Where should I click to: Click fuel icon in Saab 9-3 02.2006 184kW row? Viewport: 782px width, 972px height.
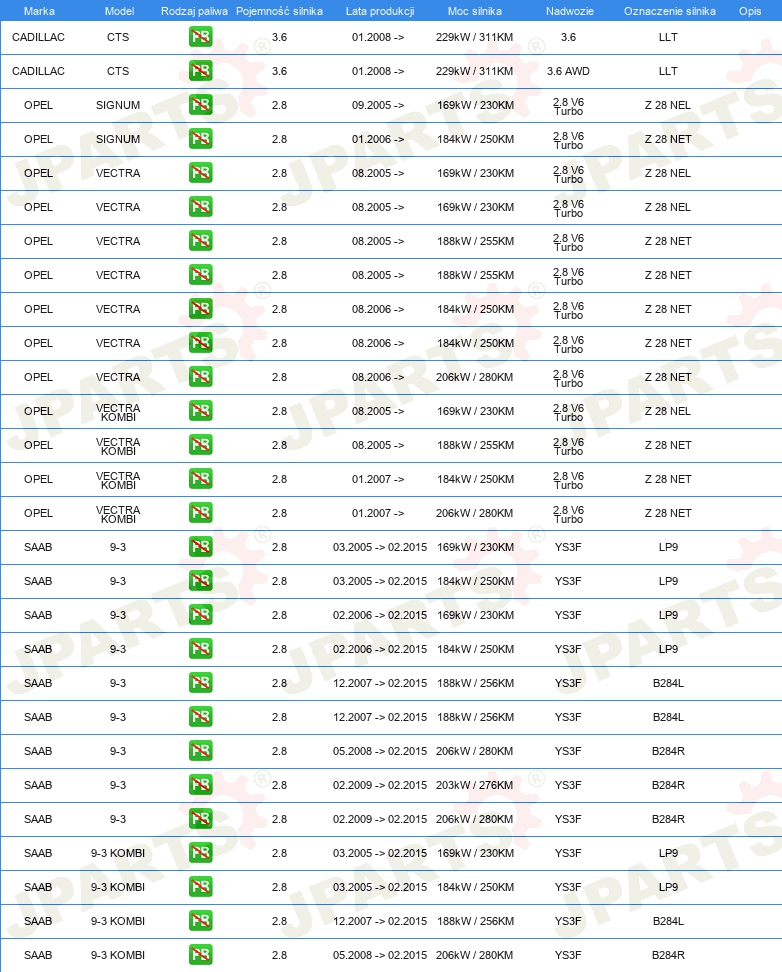pyautogui.click(x=200, y=649)
